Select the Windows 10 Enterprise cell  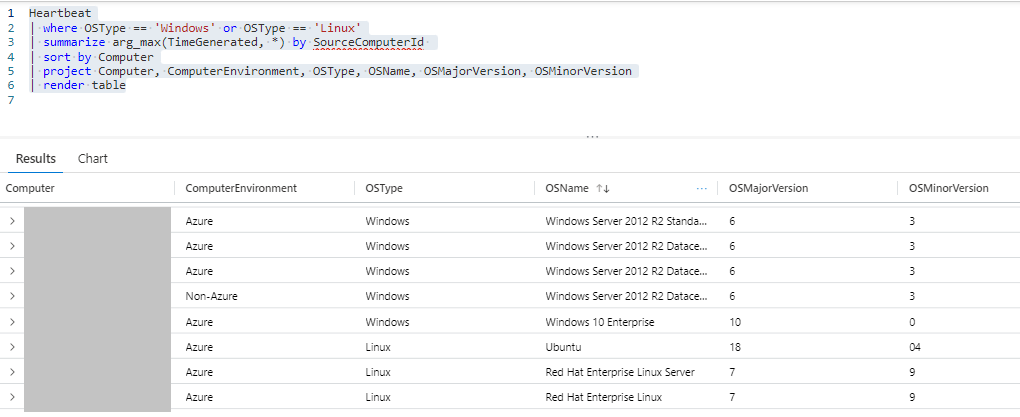pyautogui.click(x=600, y=322)
